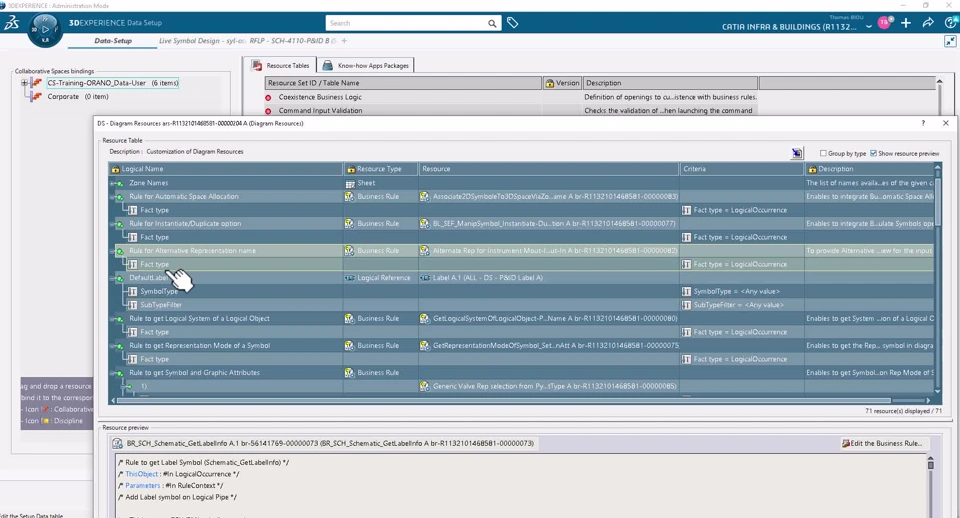This screenshot has height=518, width=960.
Task: Collapse the DefaultLabel node
Action: [x=113, y=278]
